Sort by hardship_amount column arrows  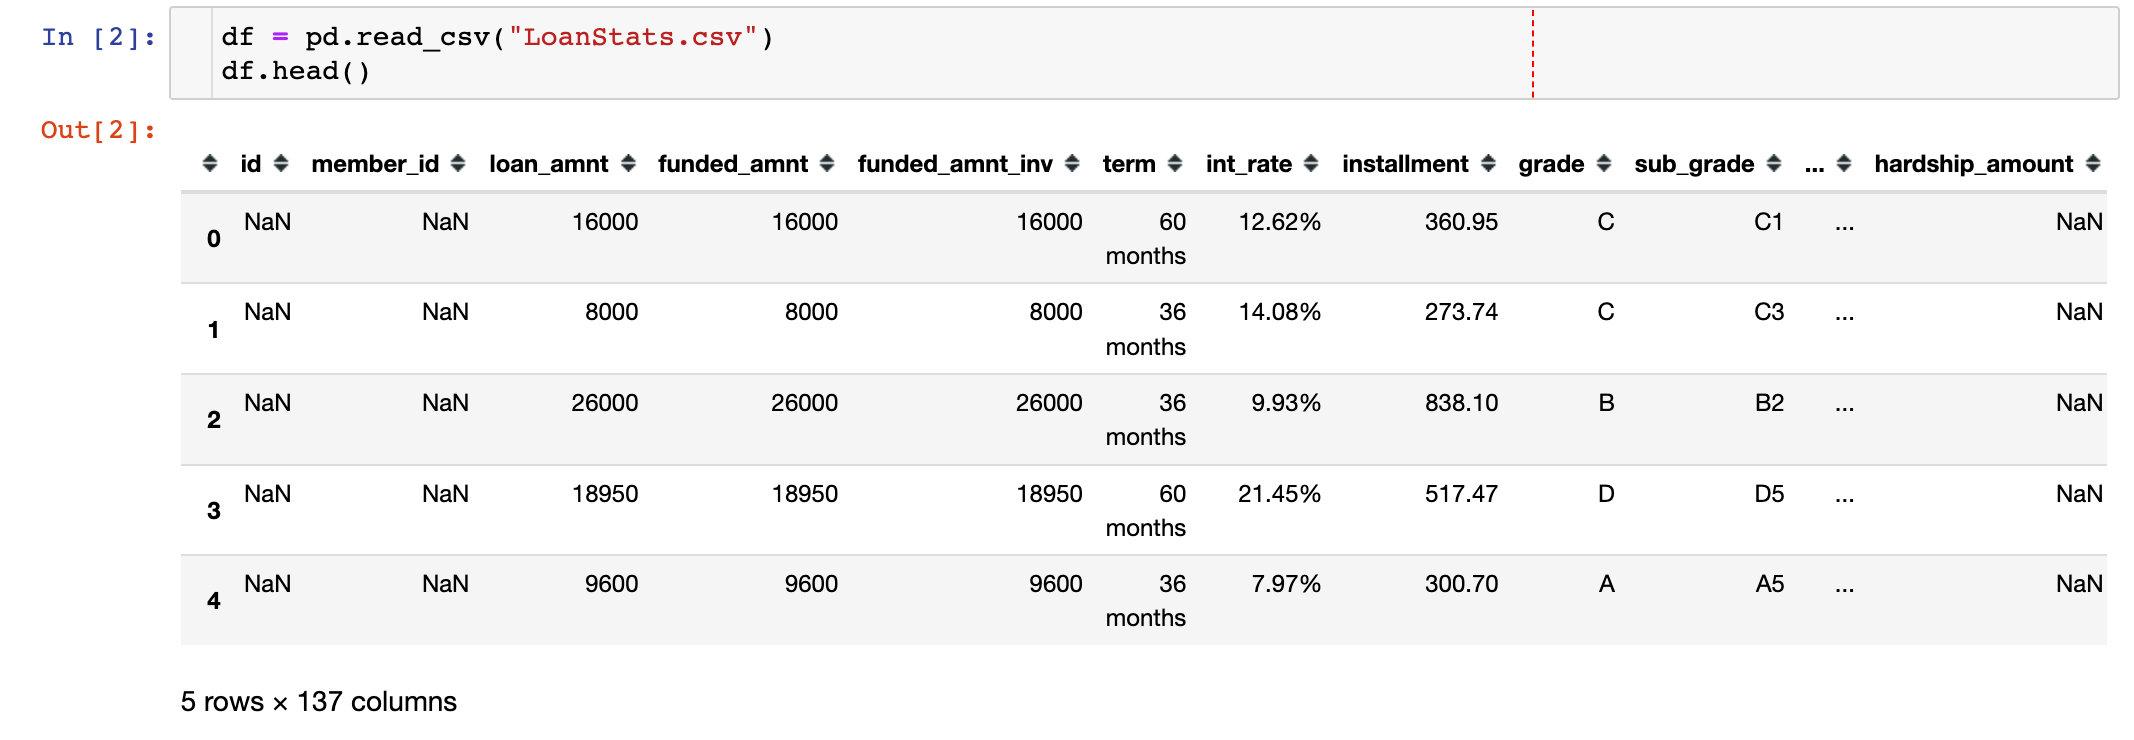pos(2093,164)
